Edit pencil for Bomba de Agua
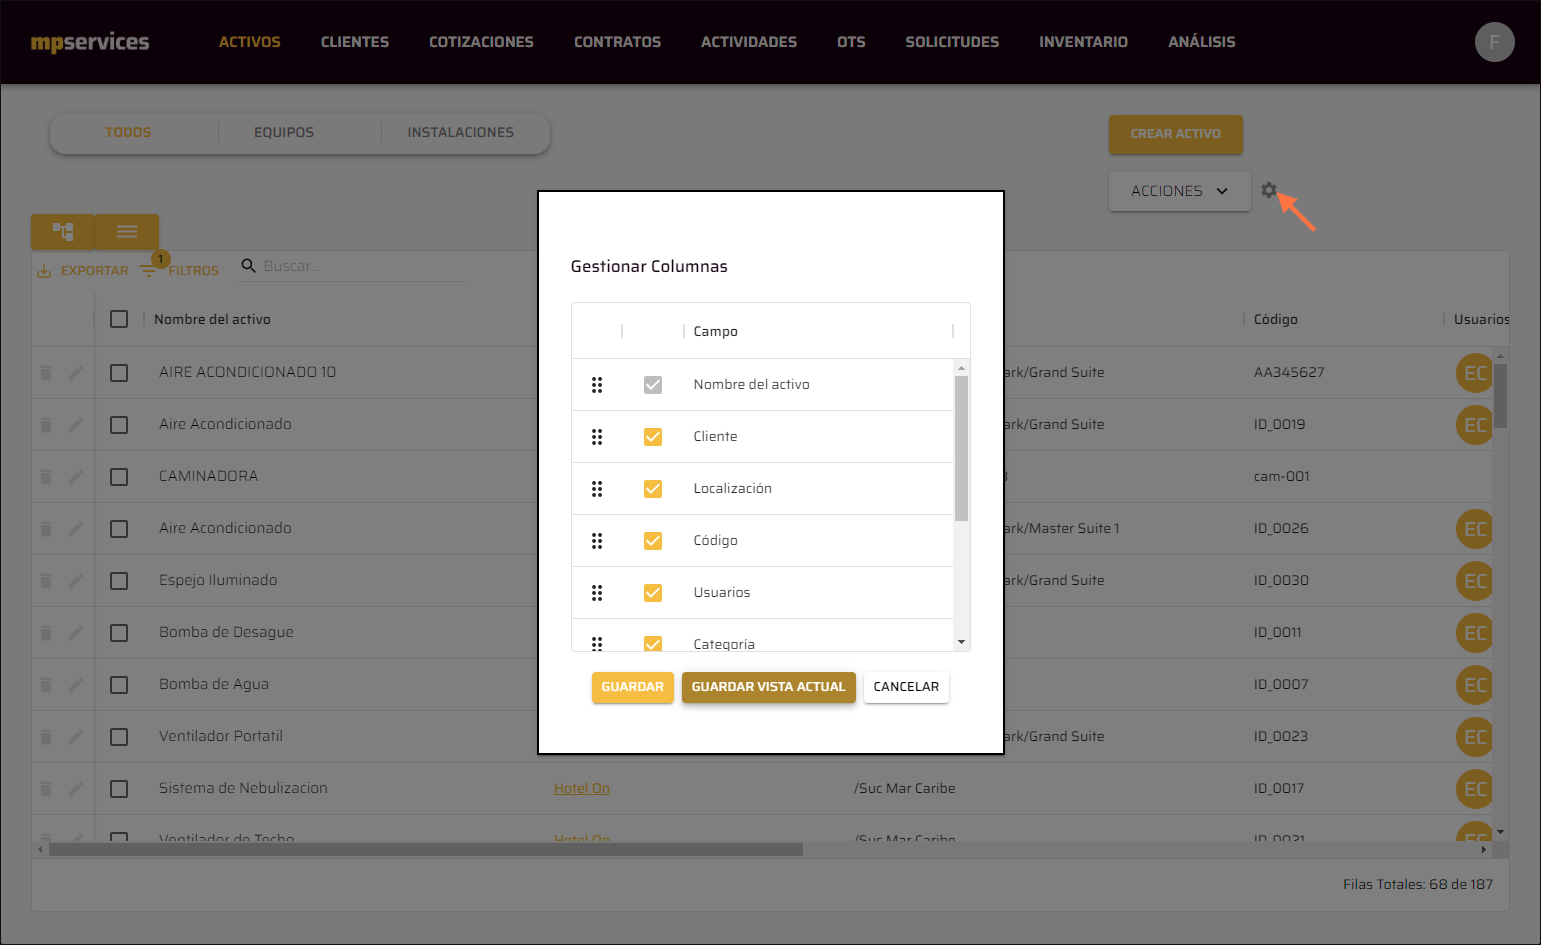The height and width of the screenshot is (945, 1541). click(75, 685)
